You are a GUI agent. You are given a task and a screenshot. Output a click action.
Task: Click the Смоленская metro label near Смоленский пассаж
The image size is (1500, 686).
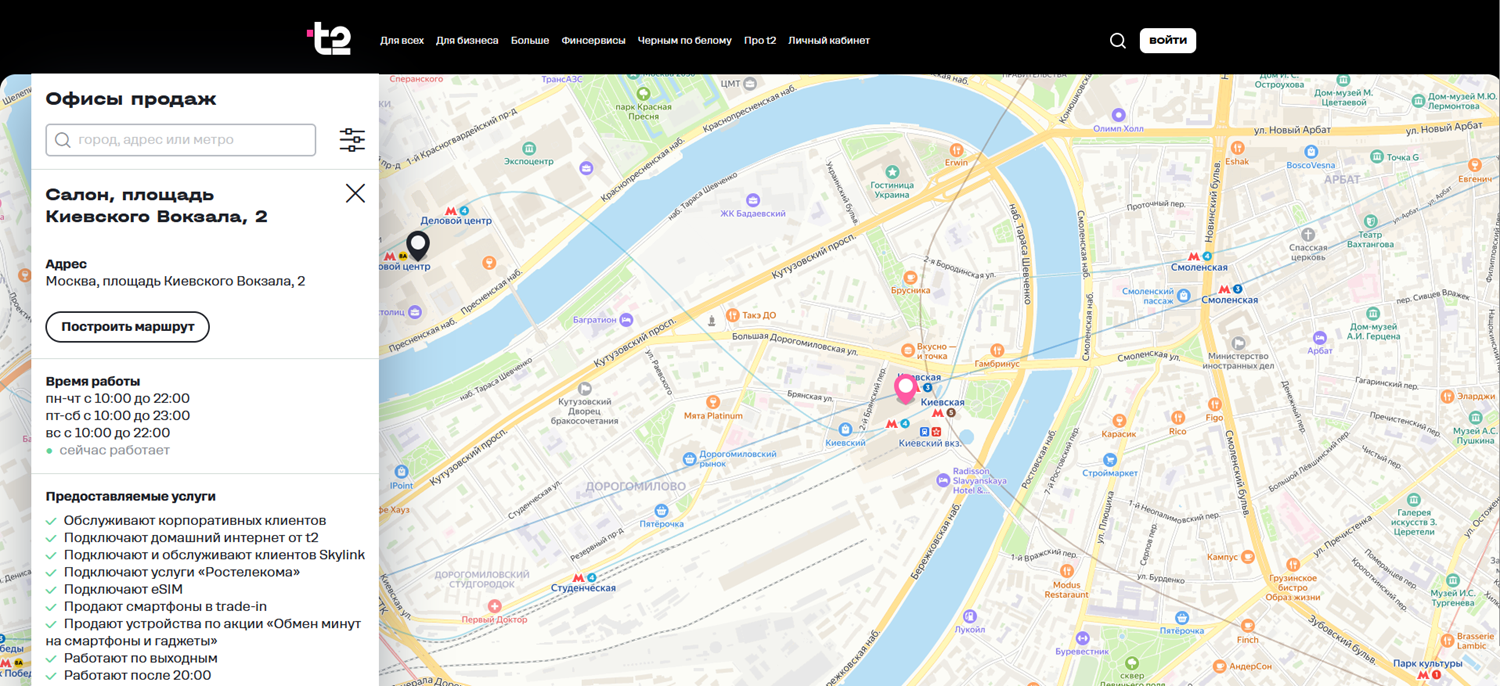pyautogui.click(x=1230, y=300)
